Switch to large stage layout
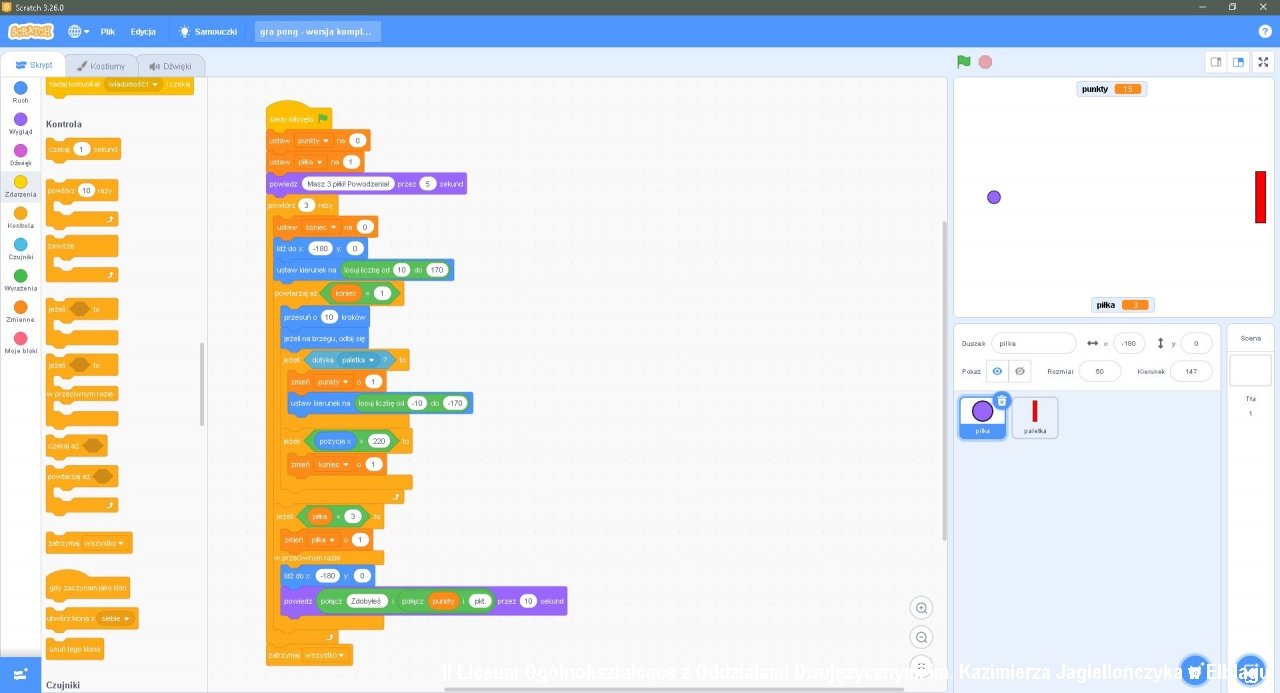Viewport: 1280px width, 693px height. pos(1239,62)
